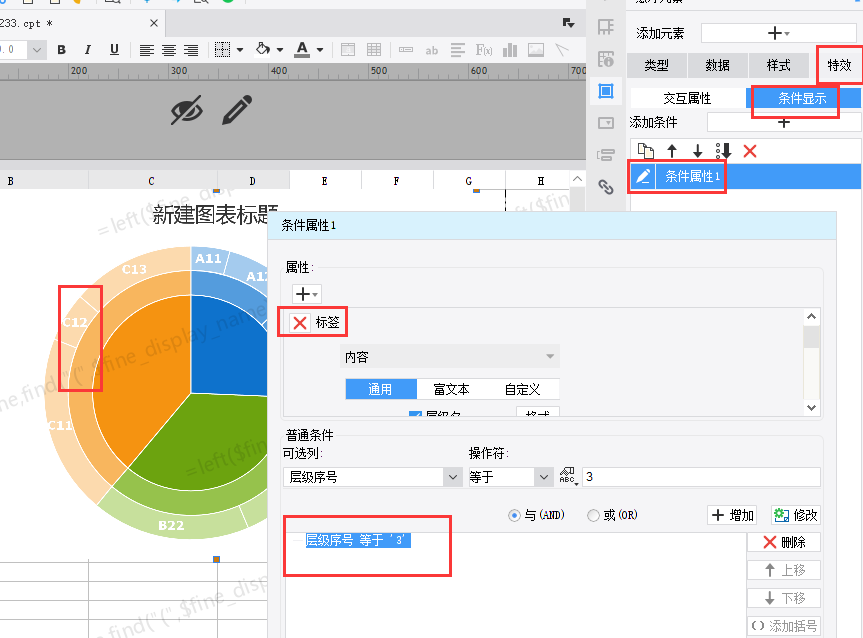The height and width of the screenshot is (638, 863).
Task: Close the 233.cpt tab
Action: (x=154, y=23)
